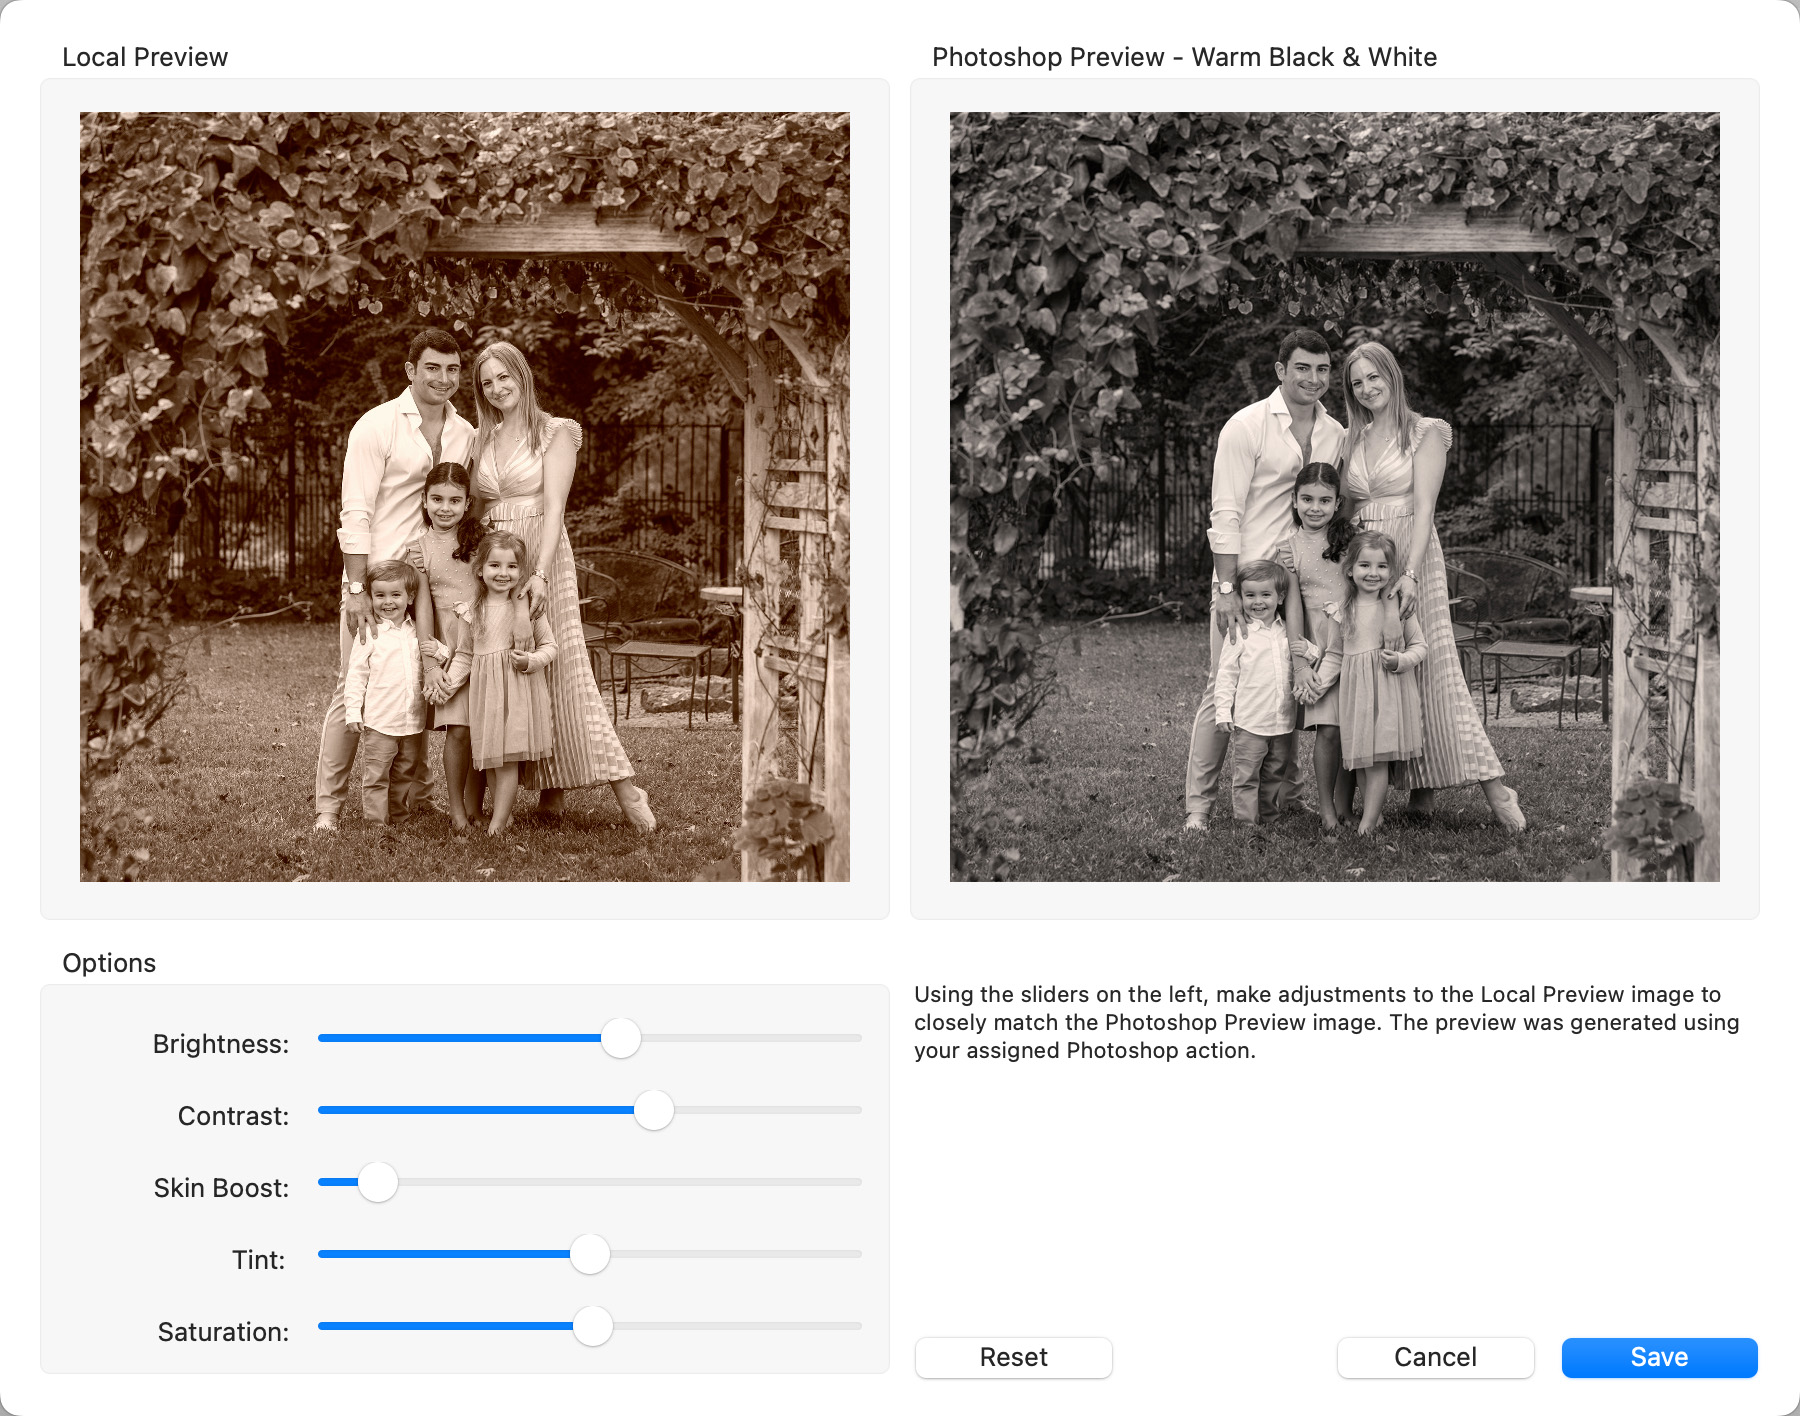This screenshot has width=1800, height=1416.
Task: Click the Skin Boost label
Action: [x=221, y=1188]
